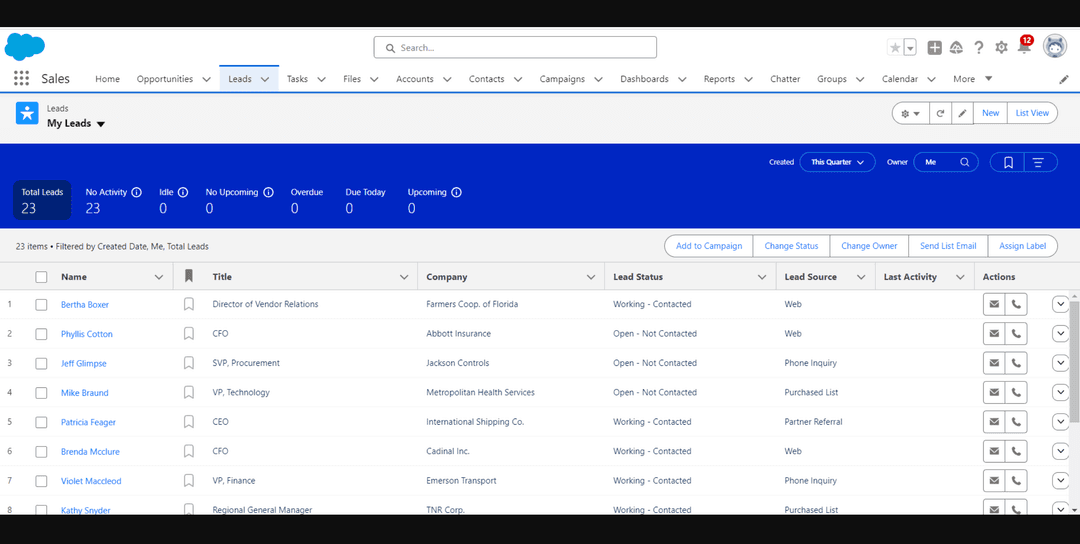Sort by the bookmark column header icon
Image resolution: width=1080 pixels, height=544 pixels.
coord(189,276)
